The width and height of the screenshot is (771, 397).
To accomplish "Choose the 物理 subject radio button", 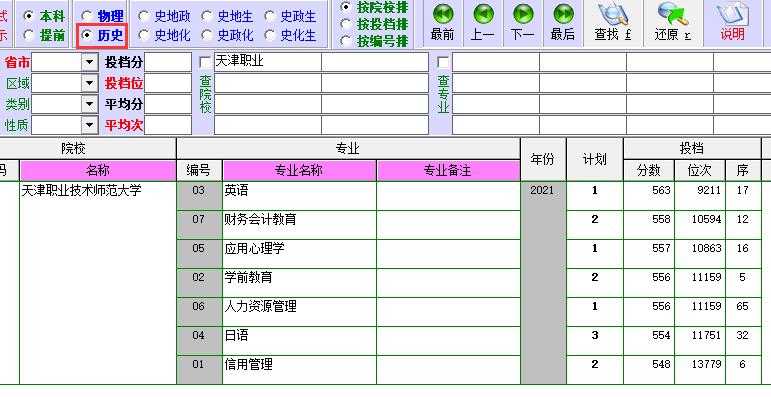I will pos(87,16).
